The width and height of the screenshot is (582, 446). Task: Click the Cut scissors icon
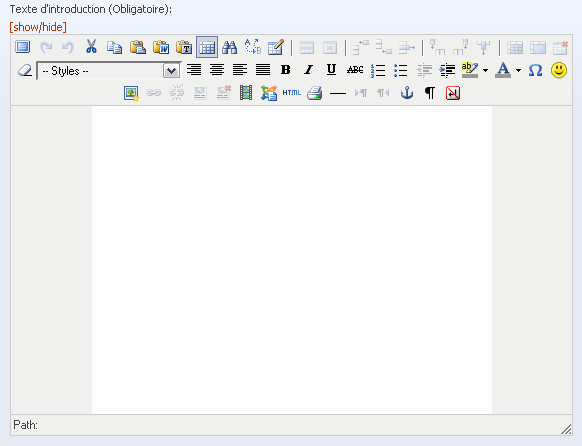click(91, 47)
